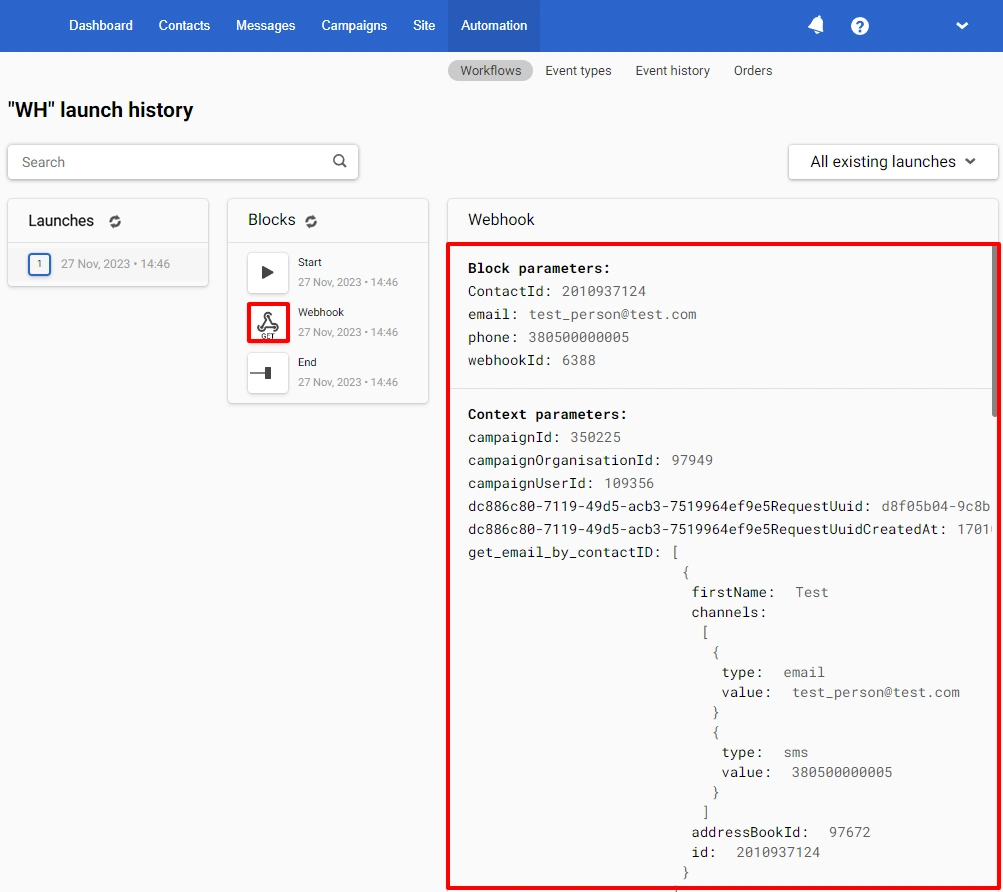
Task: Open the Campaigns menu
Action: point(354,26)
